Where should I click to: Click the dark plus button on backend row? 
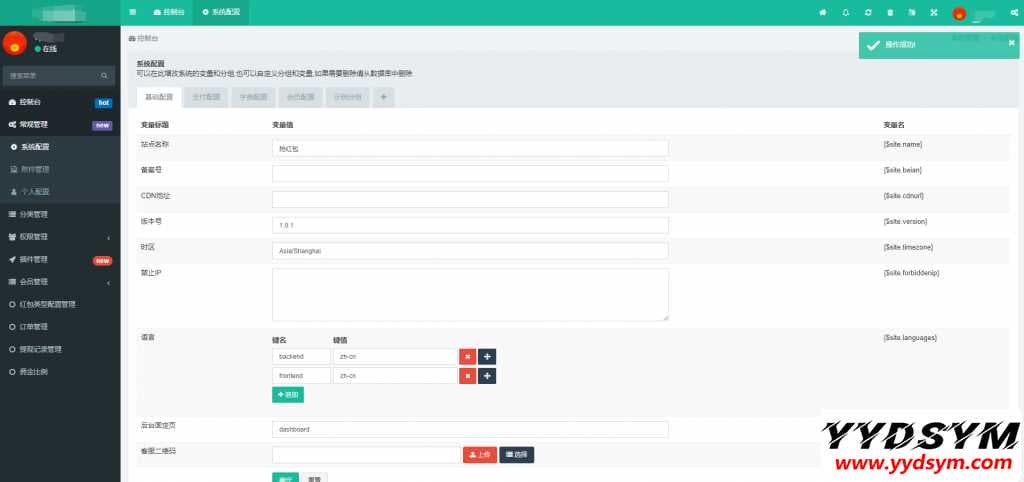click(x=487, y=357)
